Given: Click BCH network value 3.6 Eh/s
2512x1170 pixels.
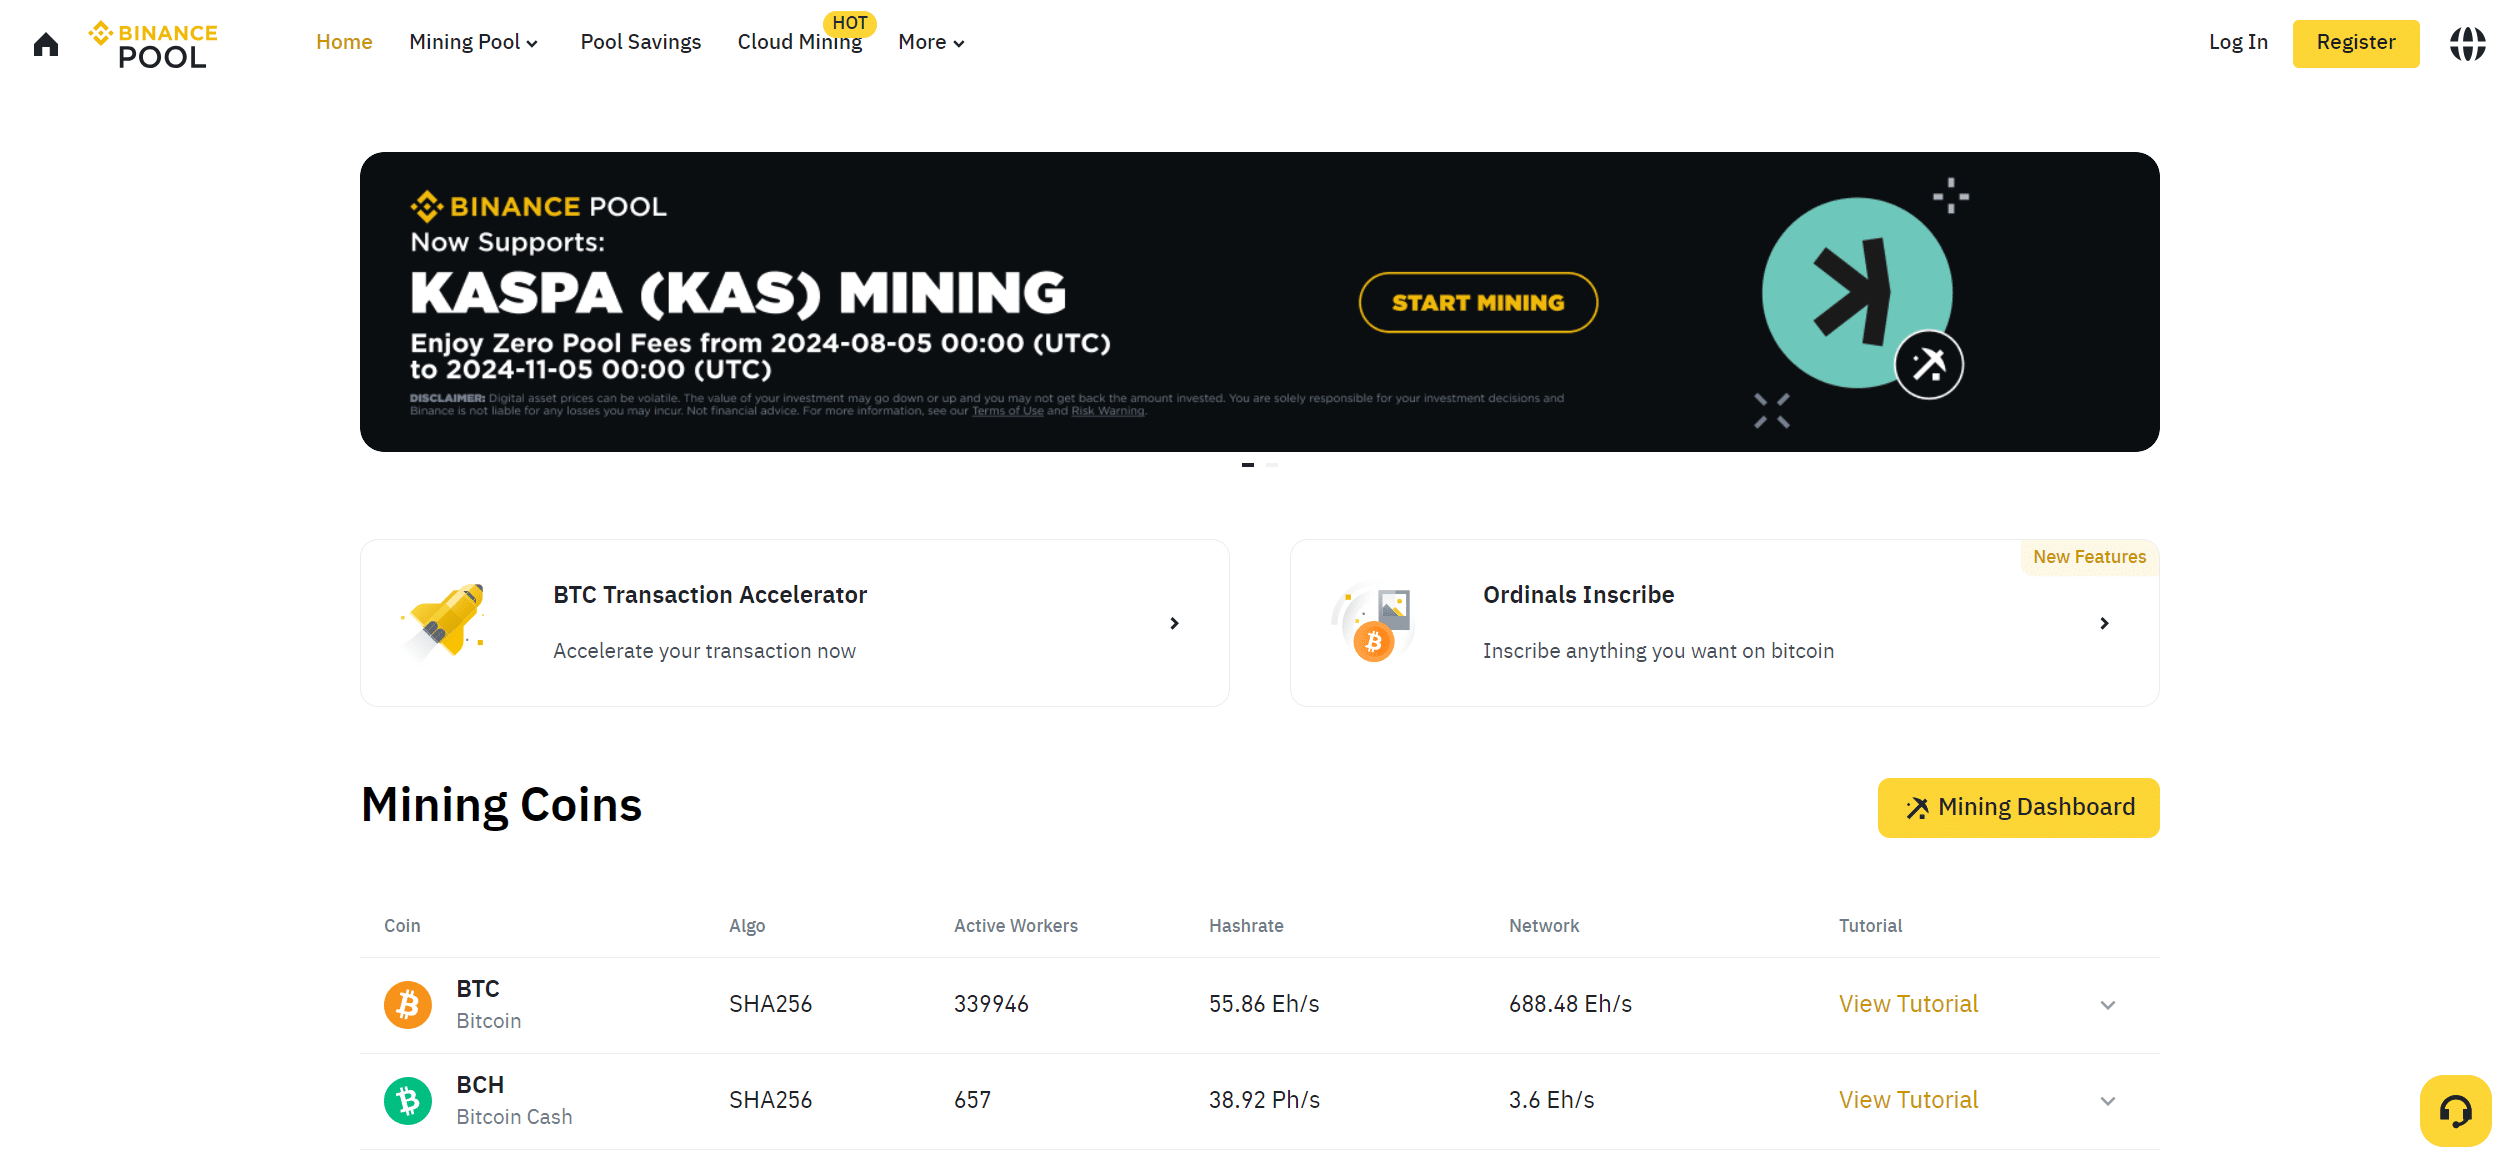Looking at the screenshot, I should (1551, 1100).
